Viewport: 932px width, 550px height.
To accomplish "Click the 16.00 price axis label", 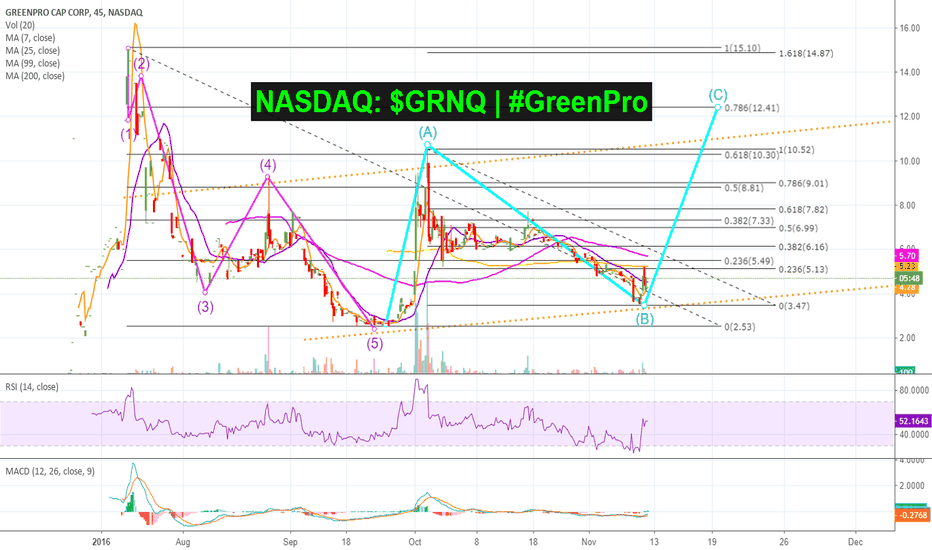I will click(x=910, y=28).
